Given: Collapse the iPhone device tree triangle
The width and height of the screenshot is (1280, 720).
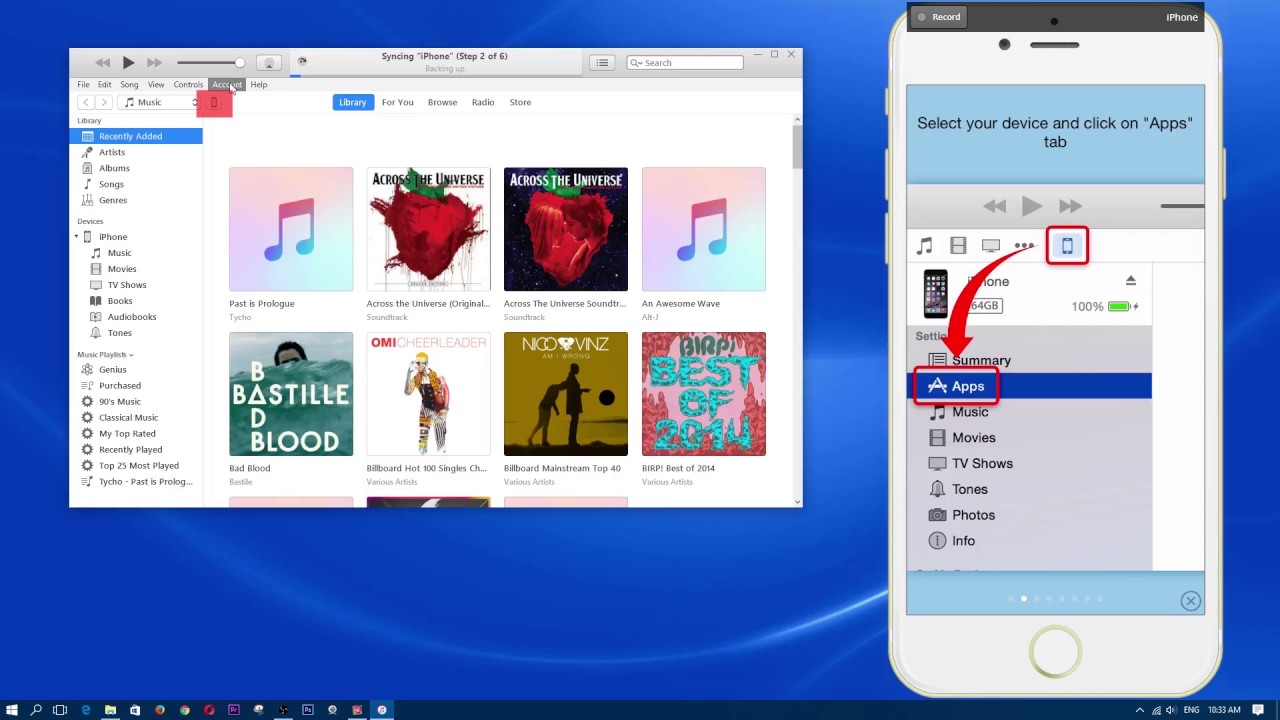Looking at the screenshot, I should 76,237.
